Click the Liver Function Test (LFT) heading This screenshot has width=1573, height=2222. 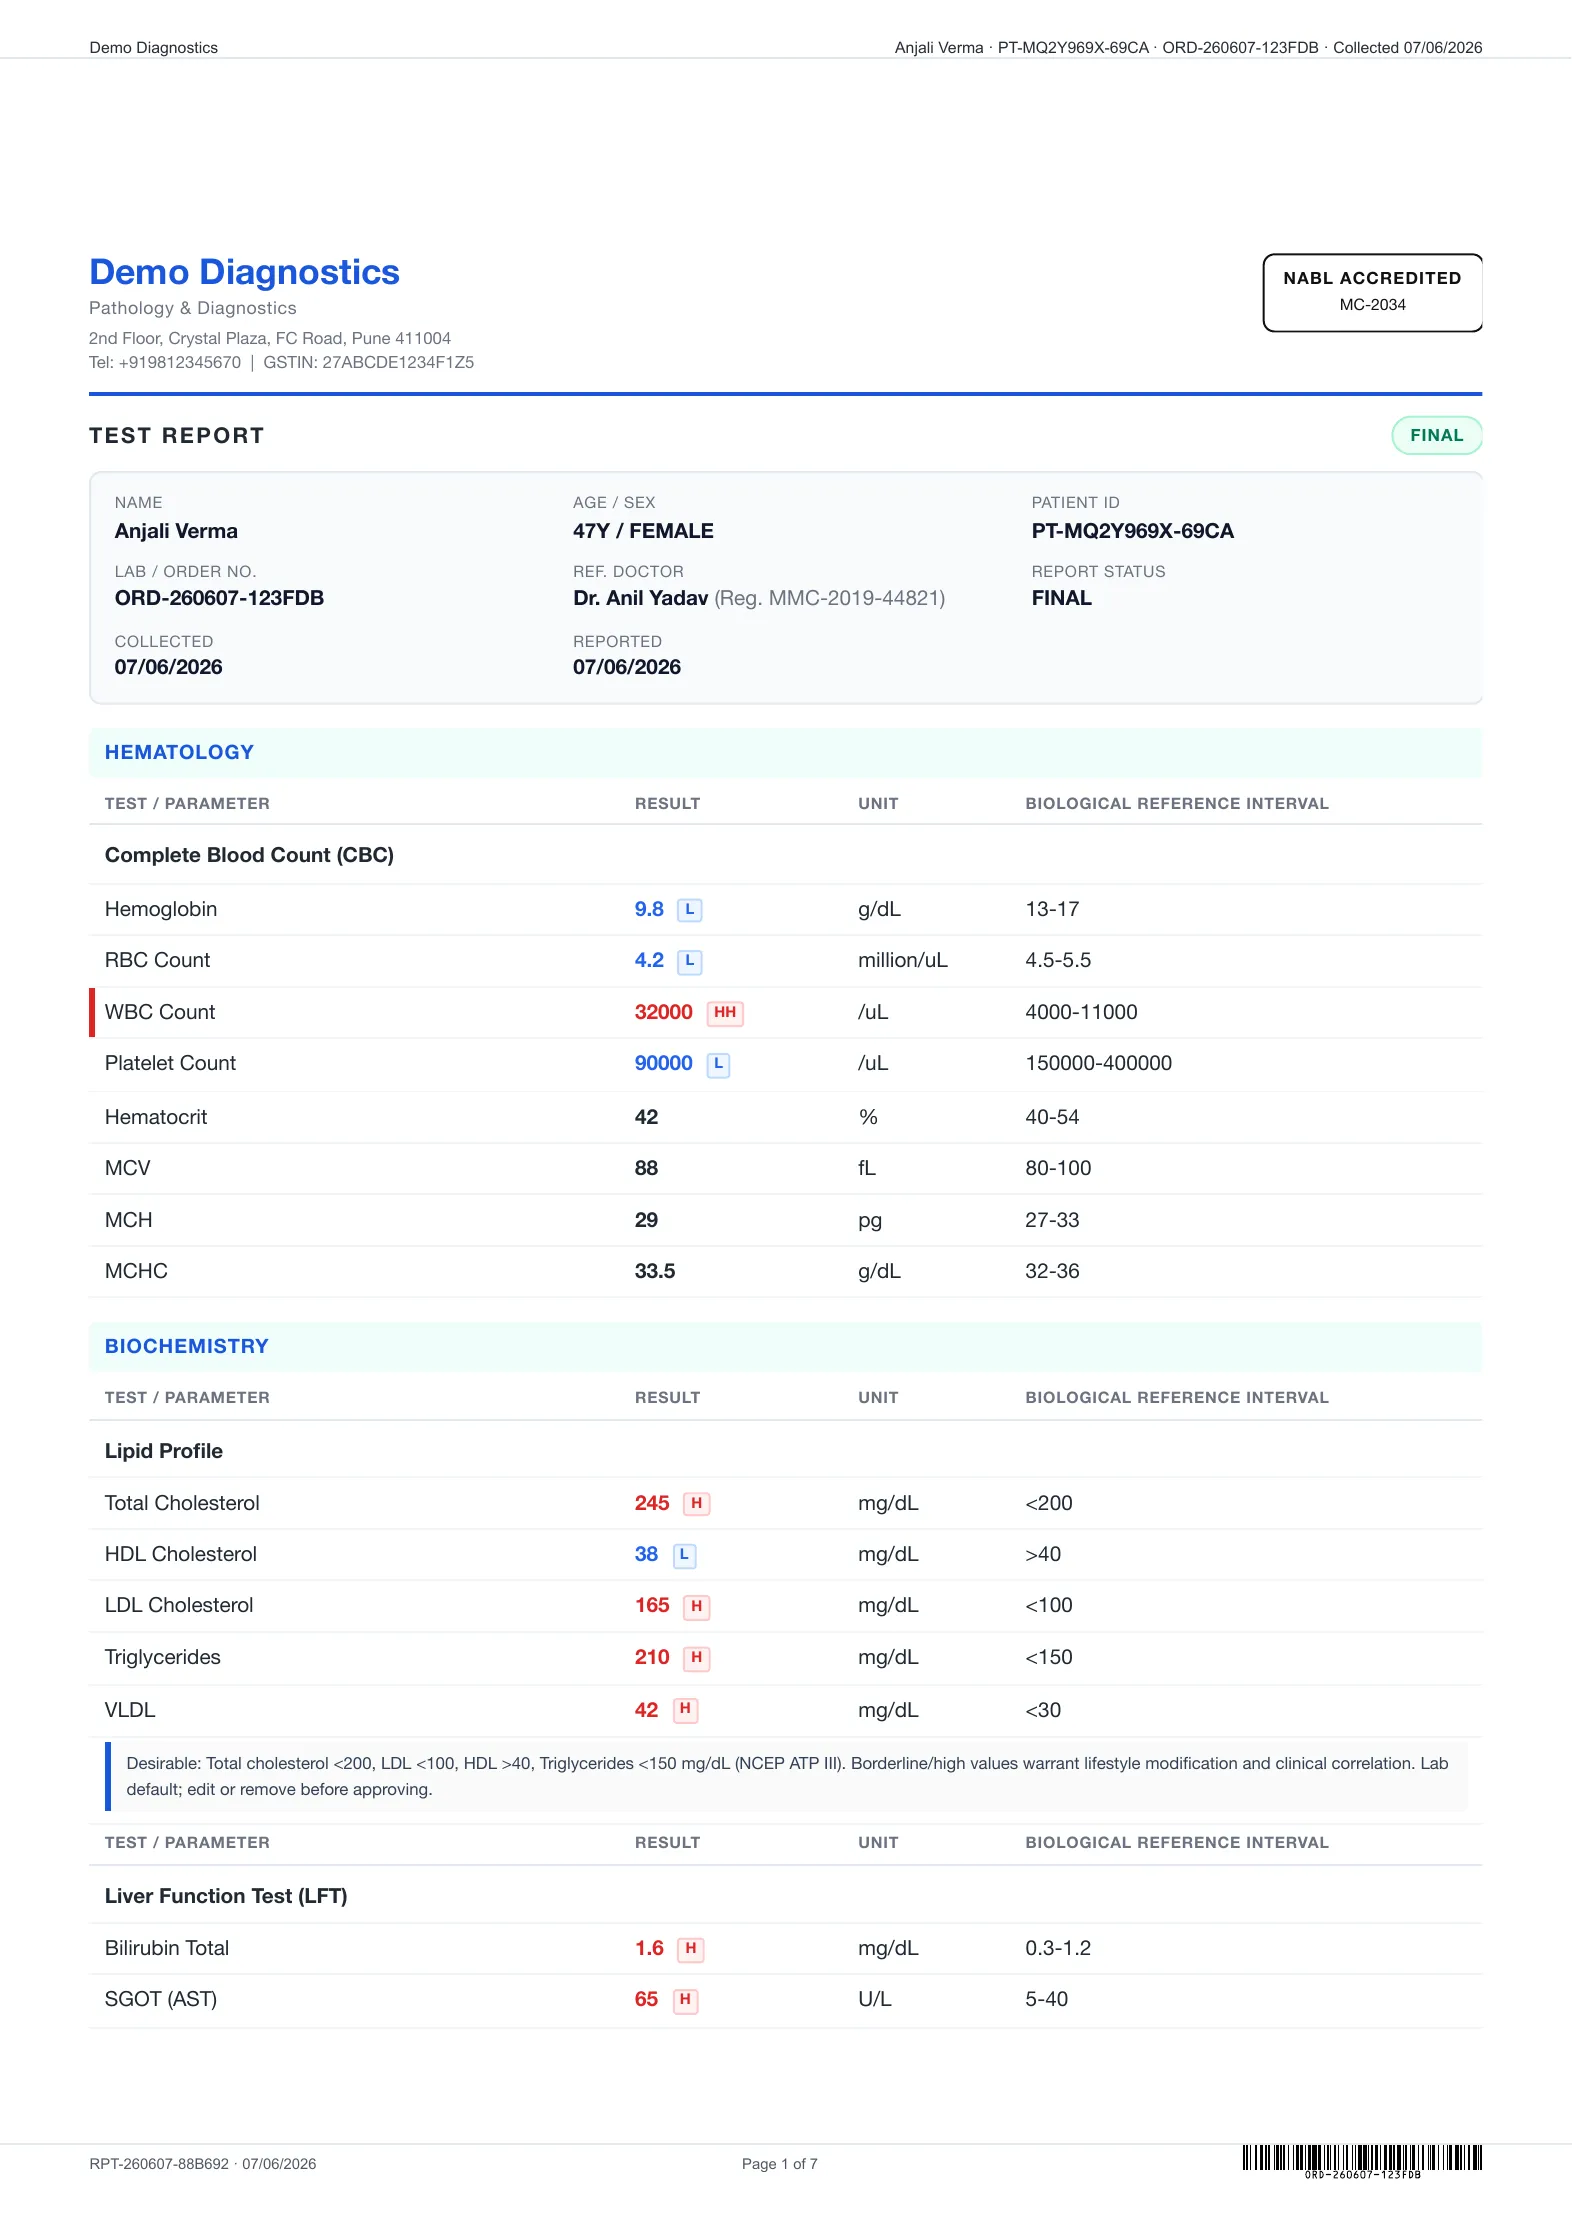tap(226, 1896)
